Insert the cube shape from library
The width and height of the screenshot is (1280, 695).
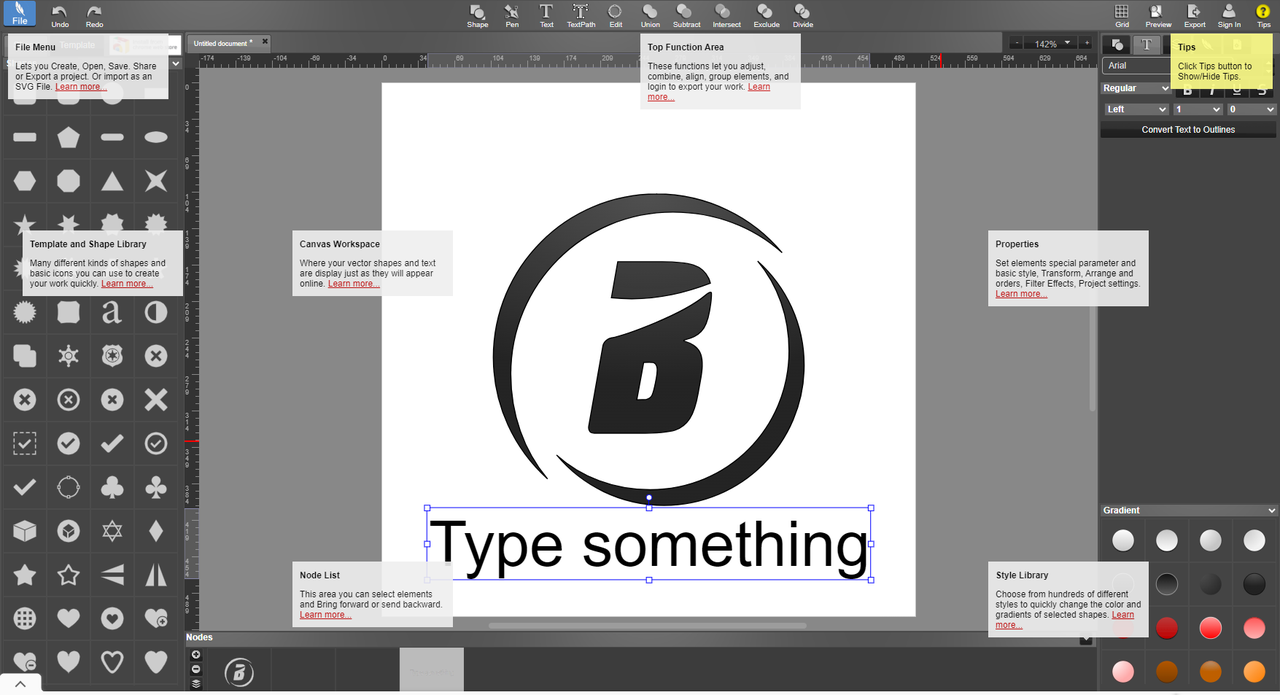coord(24,530)
